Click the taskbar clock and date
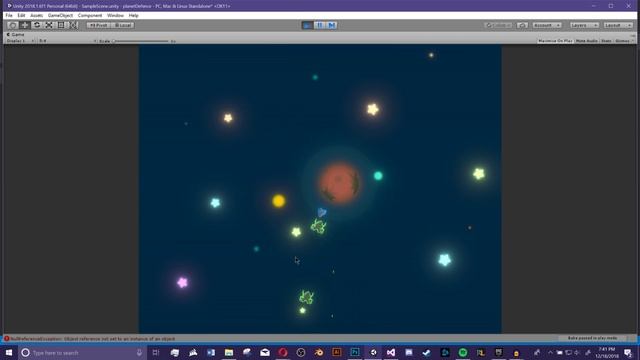This screenshot has width=640, height=360. (607, 353)
